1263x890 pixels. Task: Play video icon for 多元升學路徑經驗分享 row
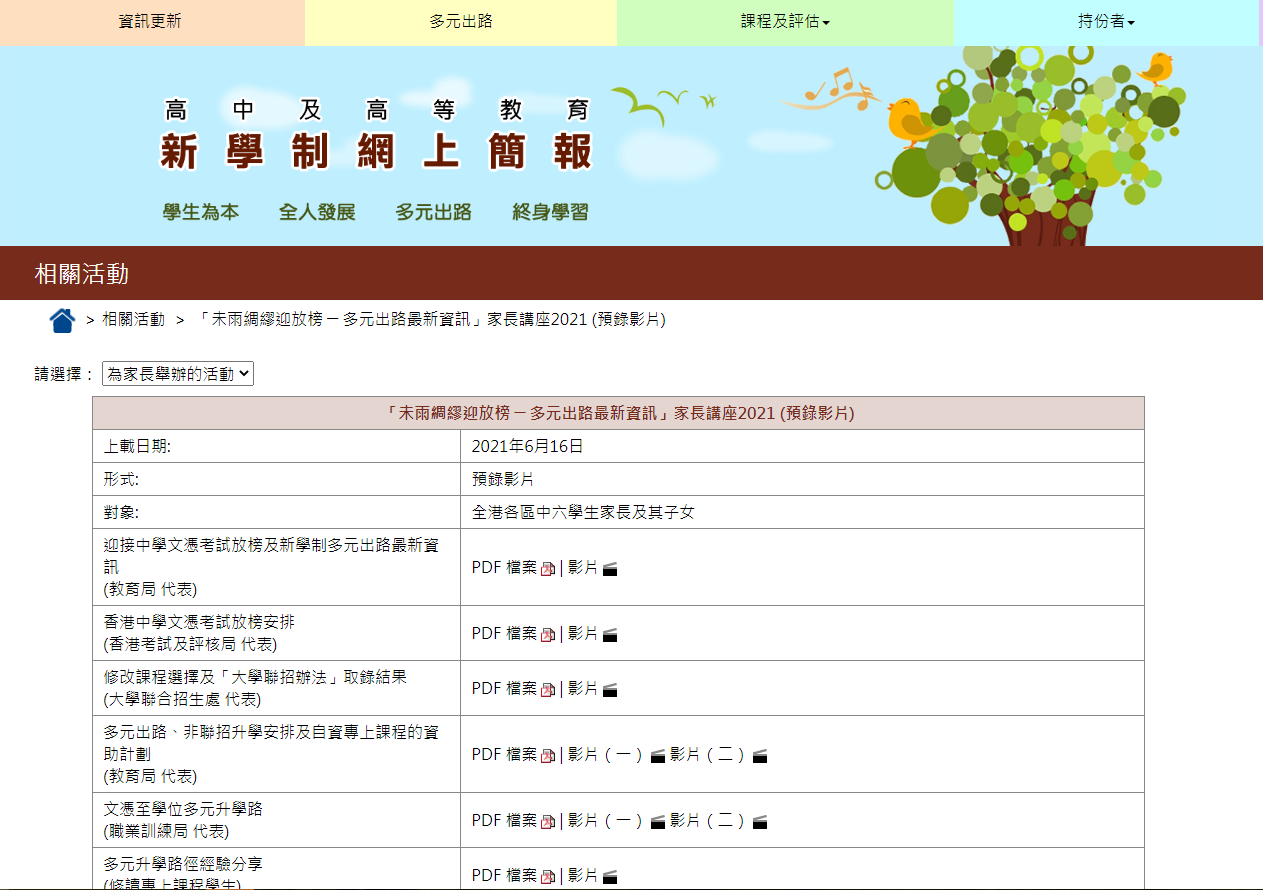tap(609, 877)
